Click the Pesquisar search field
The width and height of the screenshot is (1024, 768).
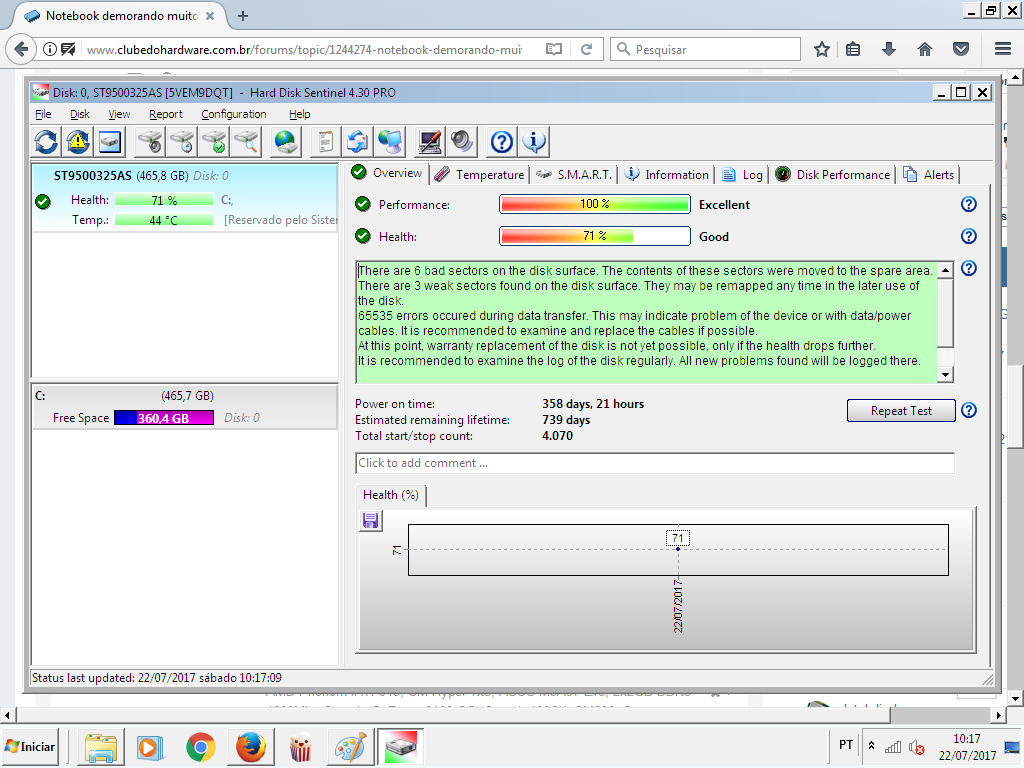(x=705, y=50)
